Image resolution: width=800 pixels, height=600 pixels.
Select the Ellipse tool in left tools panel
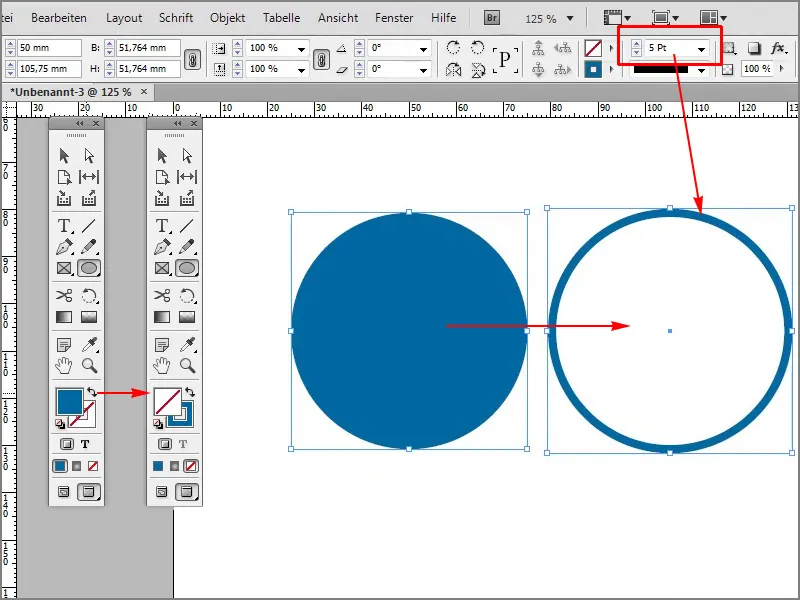coord(89,268)
